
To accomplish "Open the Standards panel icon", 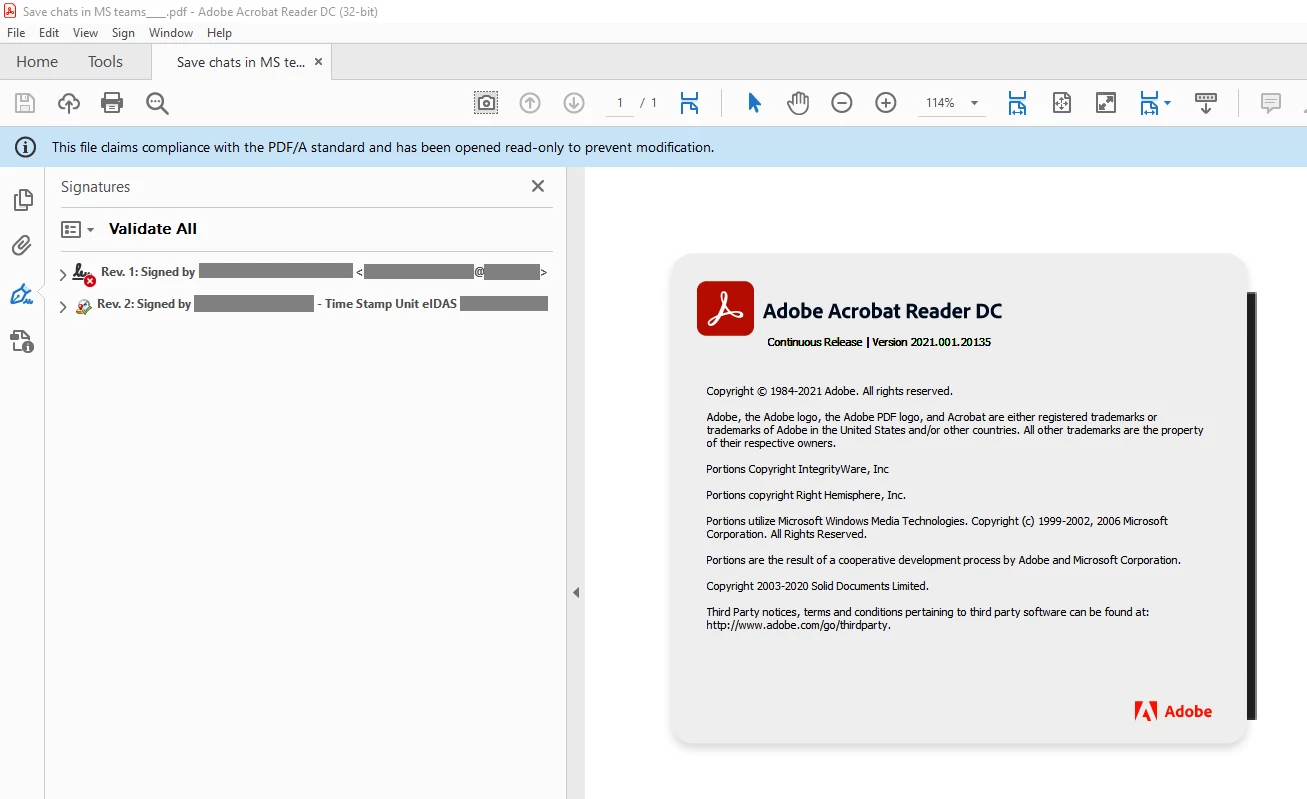I will point(22,342).
